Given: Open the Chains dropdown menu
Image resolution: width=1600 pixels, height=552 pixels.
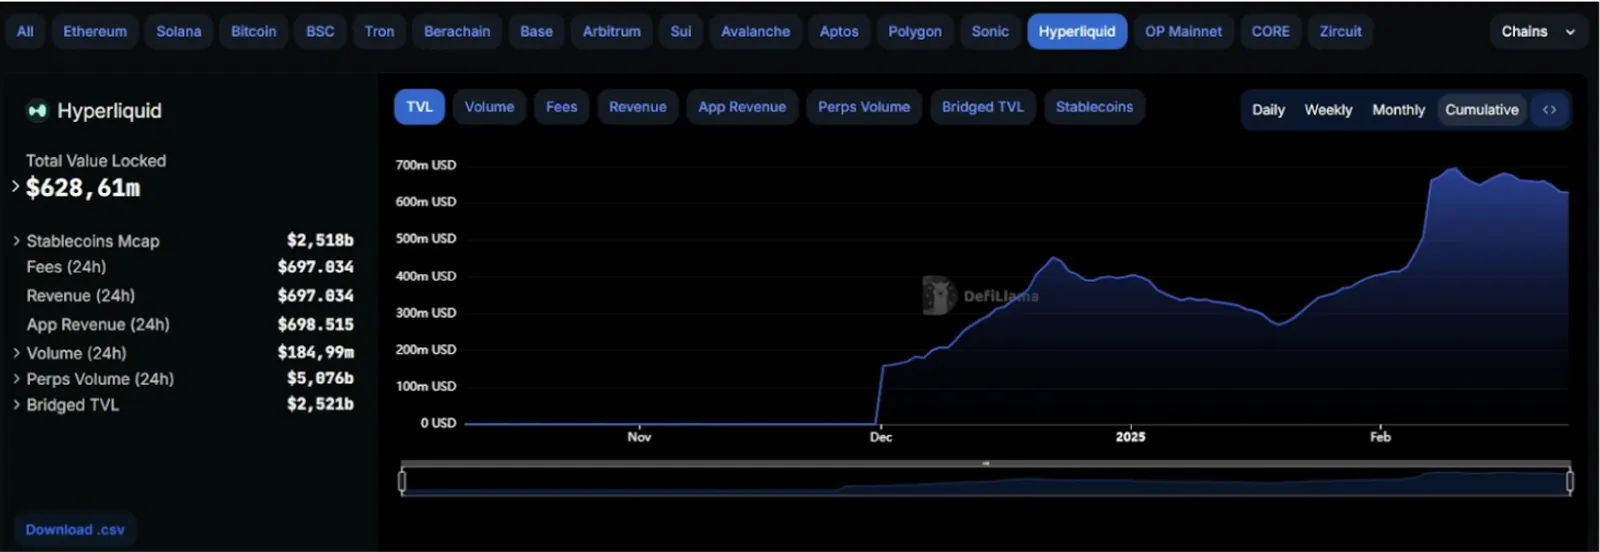Looking at the screenshot, I should [x=1538, y=32].
